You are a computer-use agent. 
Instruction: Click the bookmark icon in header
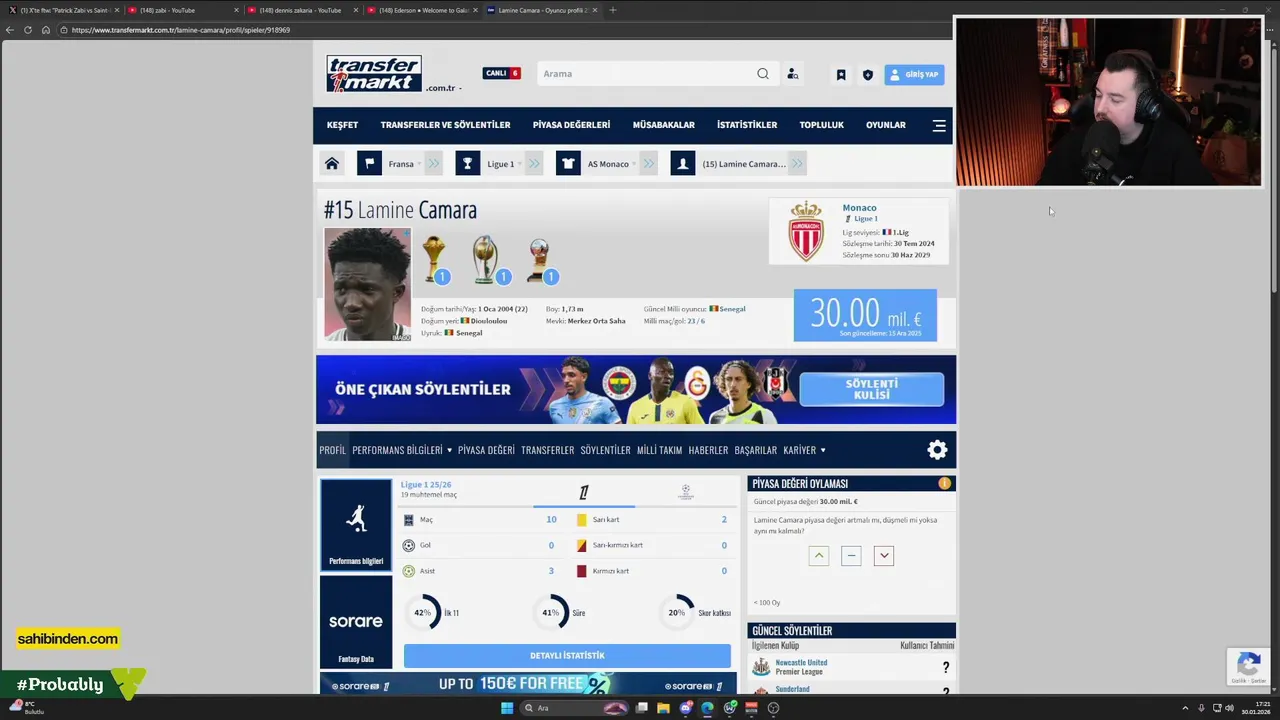point(841,75)
